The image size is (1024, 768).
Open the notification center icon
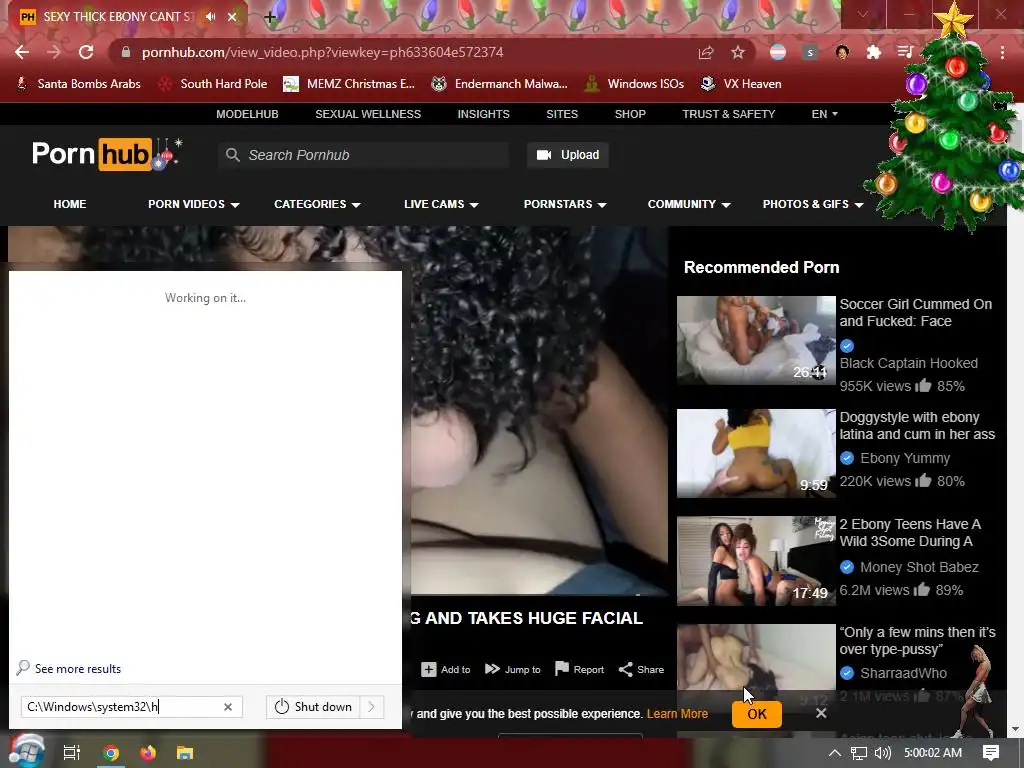pyautogui.click(x=991, y=753)
